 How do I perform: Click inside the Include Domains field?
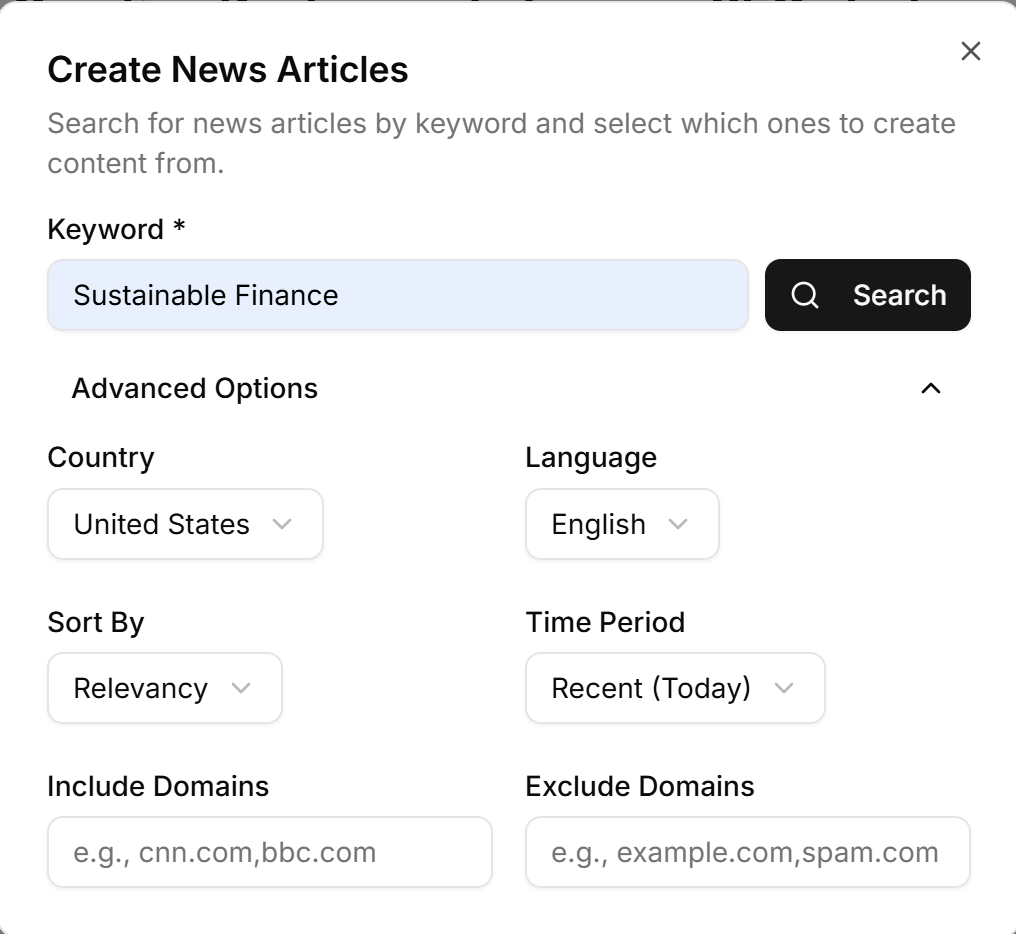click(x=269, y=852)
